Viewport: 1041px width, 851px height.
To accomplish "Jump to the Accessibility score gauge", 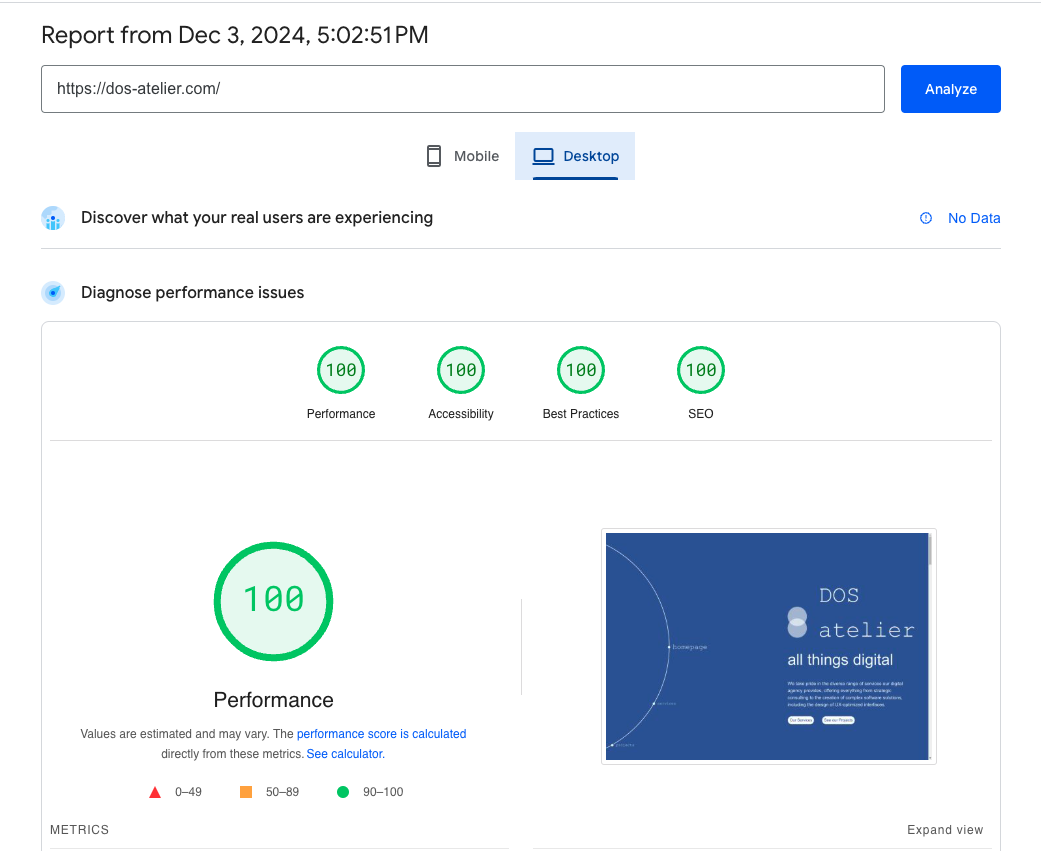I will pos(461,370).
